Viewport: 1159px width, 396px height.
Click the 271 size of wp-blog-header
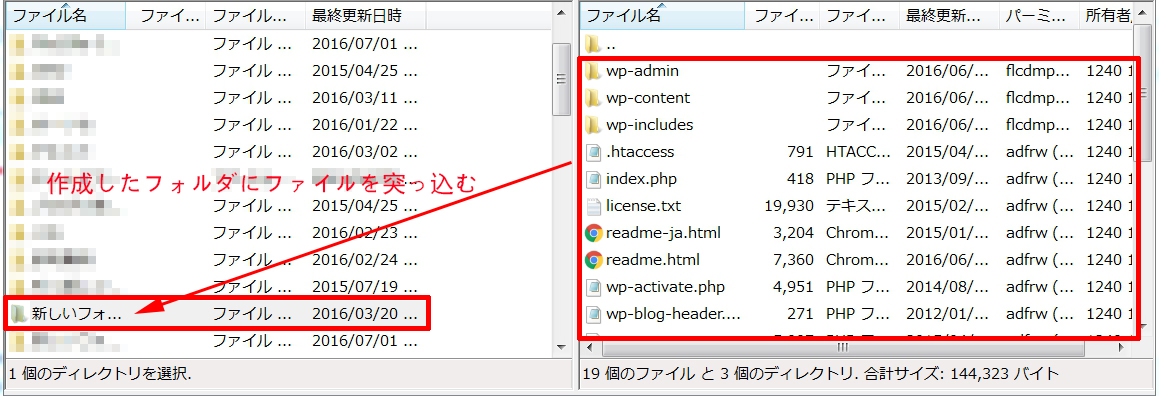tap(801, 314)
